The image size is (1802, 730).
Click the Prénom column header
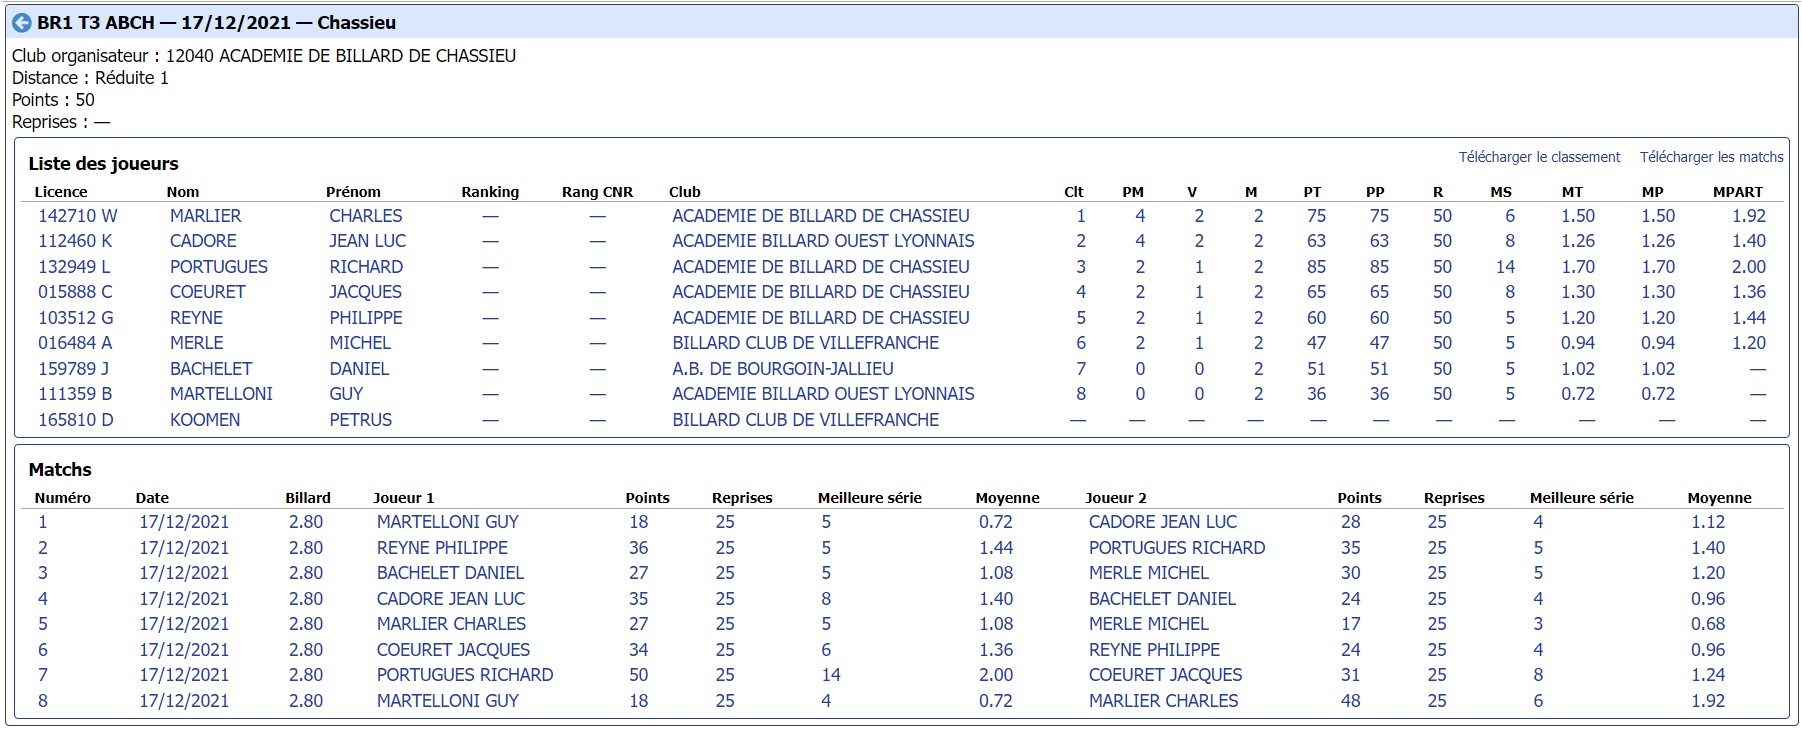coord(353,192)
